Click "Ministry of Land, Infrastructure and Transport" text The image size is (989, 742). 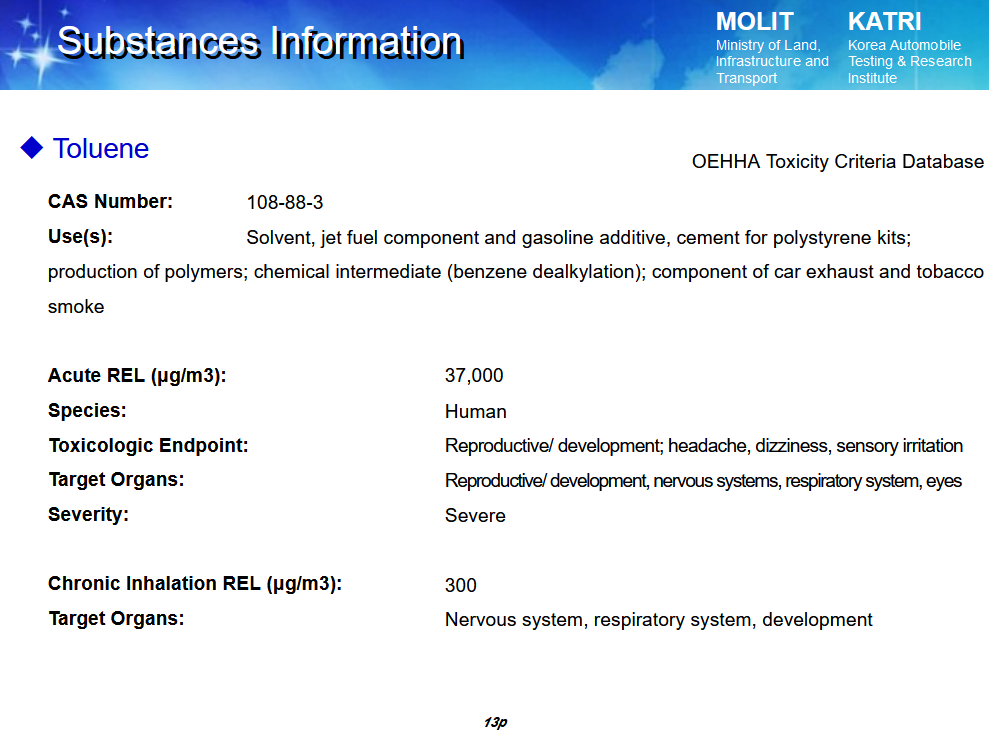771,62
